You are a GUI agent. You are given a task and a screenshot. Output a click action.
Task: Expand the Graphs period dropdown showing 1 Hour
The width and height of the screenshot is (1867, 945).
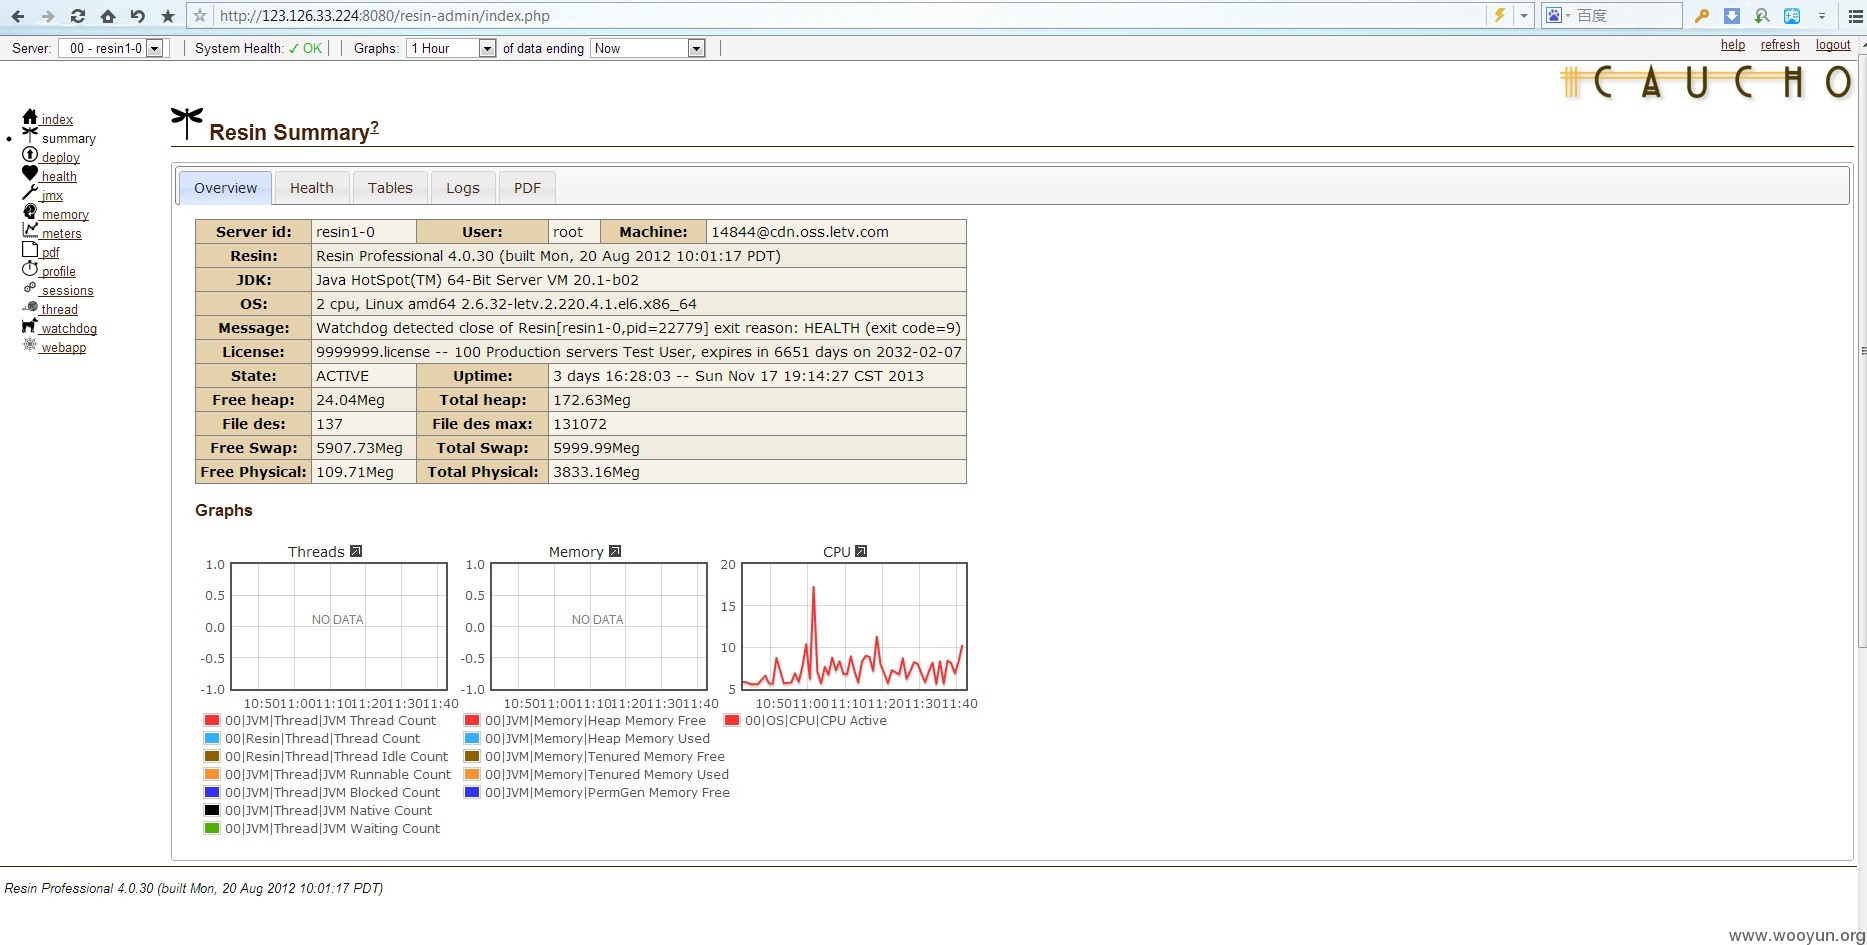point(451,48)
